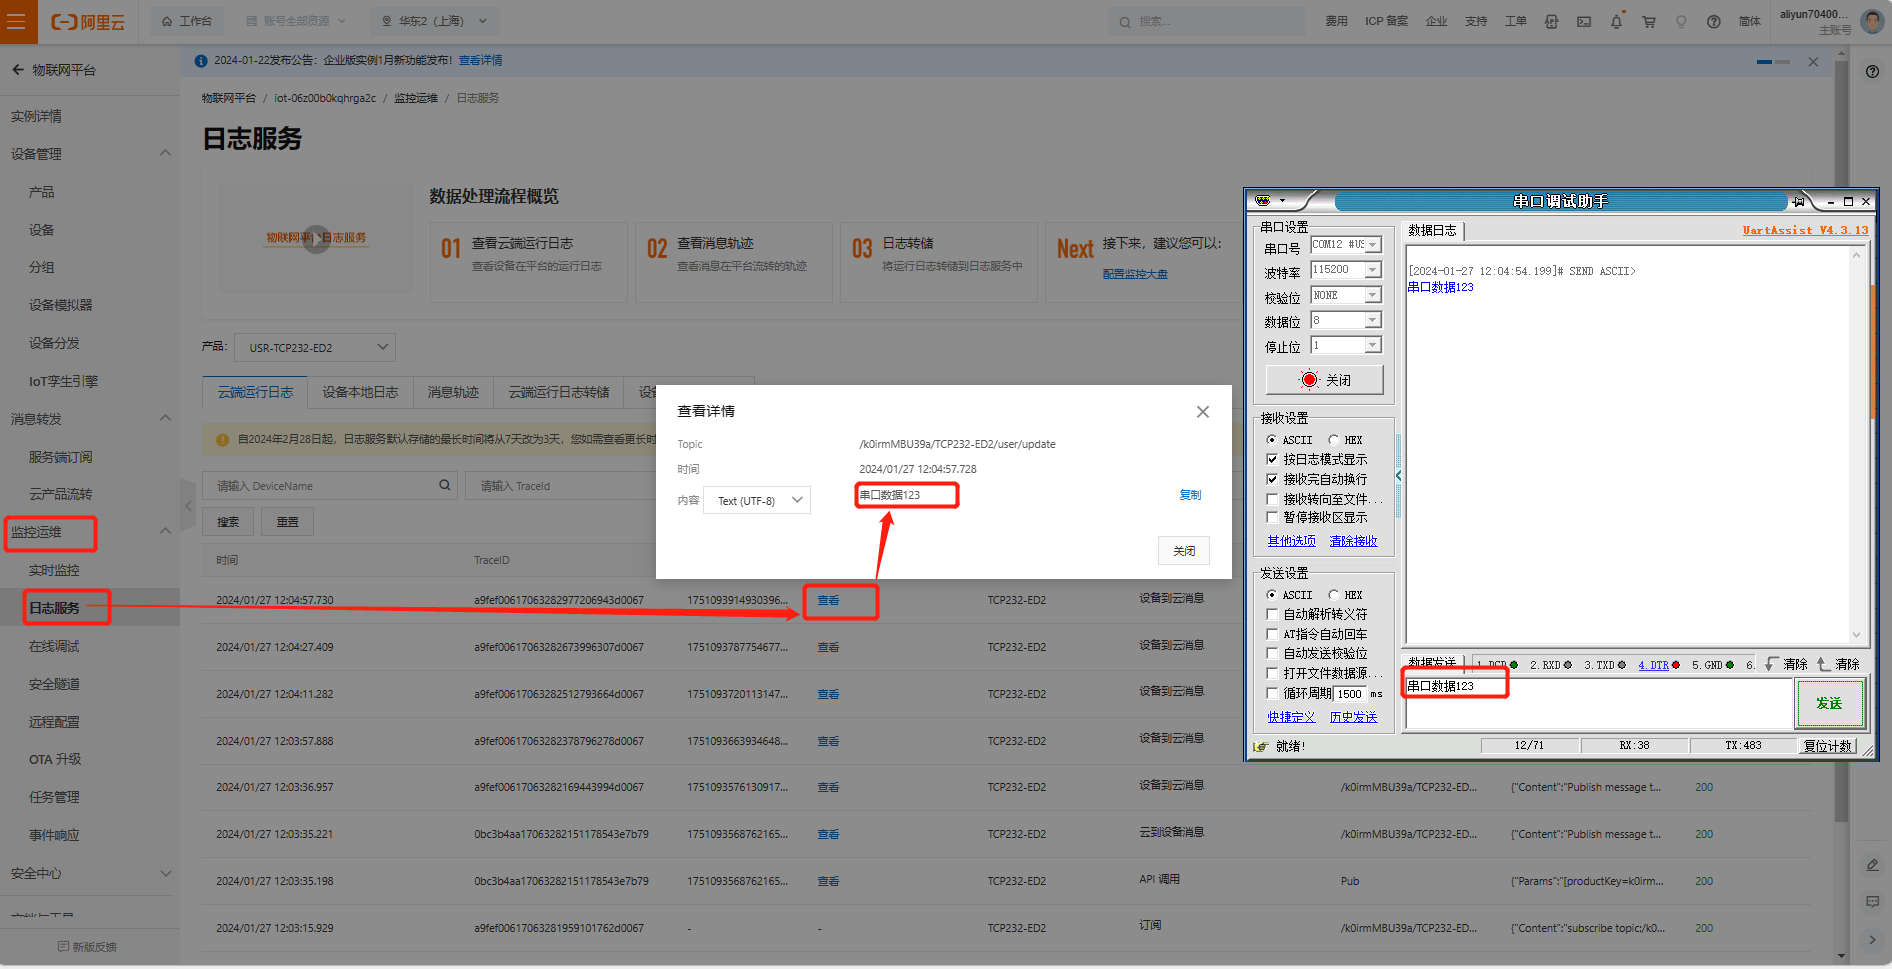Enable the 自动发送校验位 checkbox
The height and width of the screenshot is (969, 1892).
coord(1272,653)
